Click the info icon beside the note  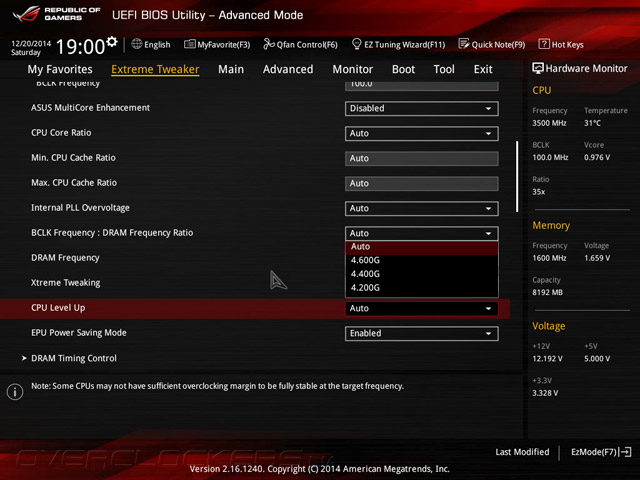[15, 392]
